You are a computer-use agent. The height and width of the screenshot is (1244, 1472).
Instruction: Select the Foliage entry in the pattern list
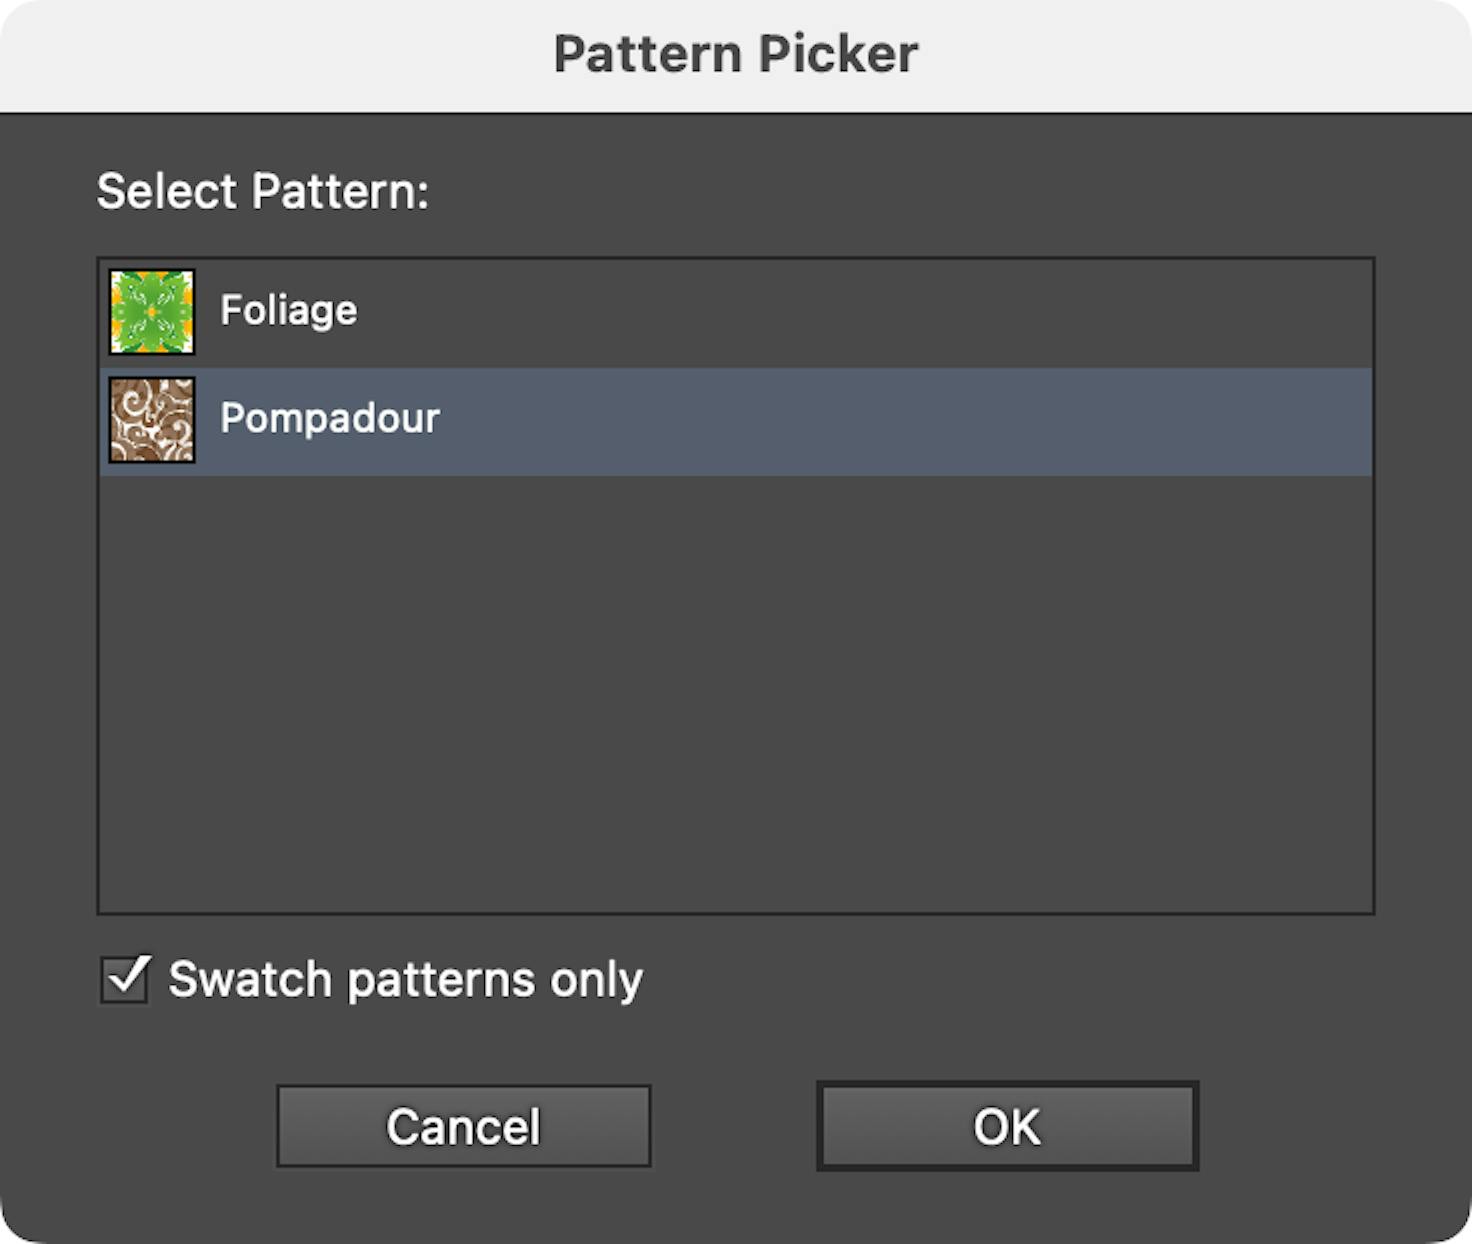[600, 309]
